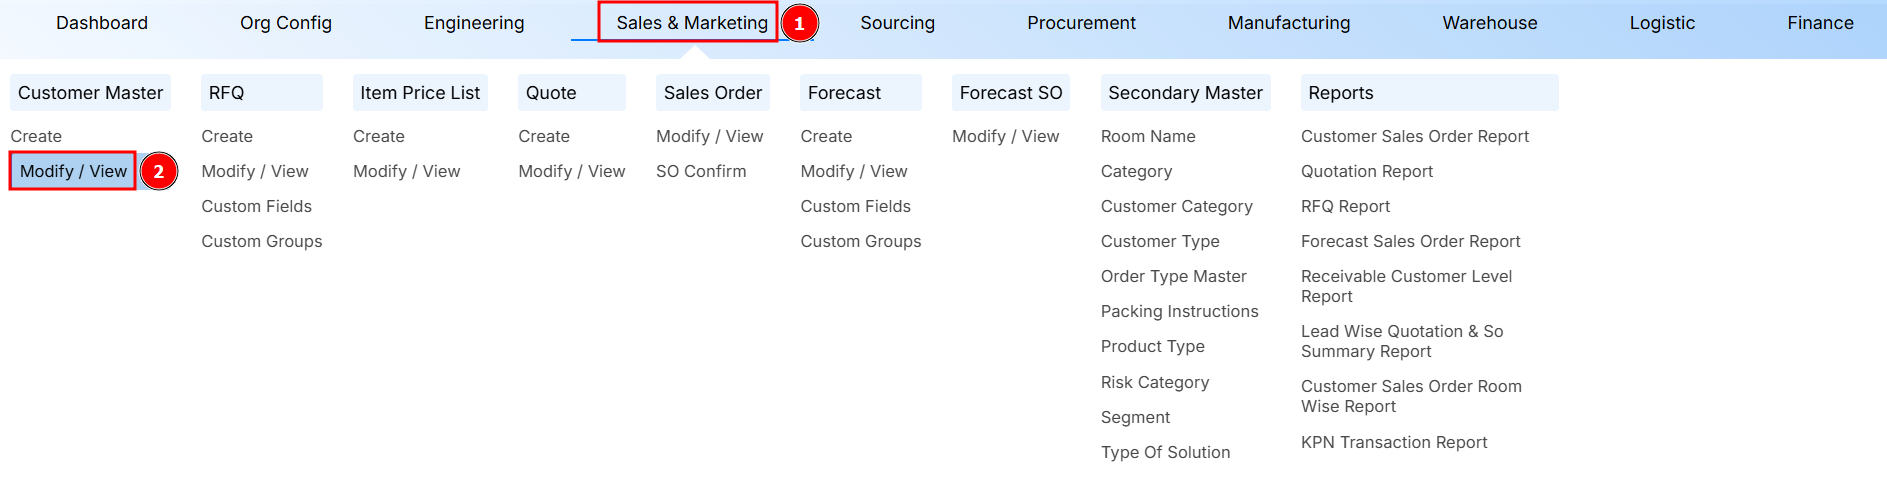The image size is (1887, 494).
Task: Select Modify / View under Forecast SO
Action: point(1005,136)
